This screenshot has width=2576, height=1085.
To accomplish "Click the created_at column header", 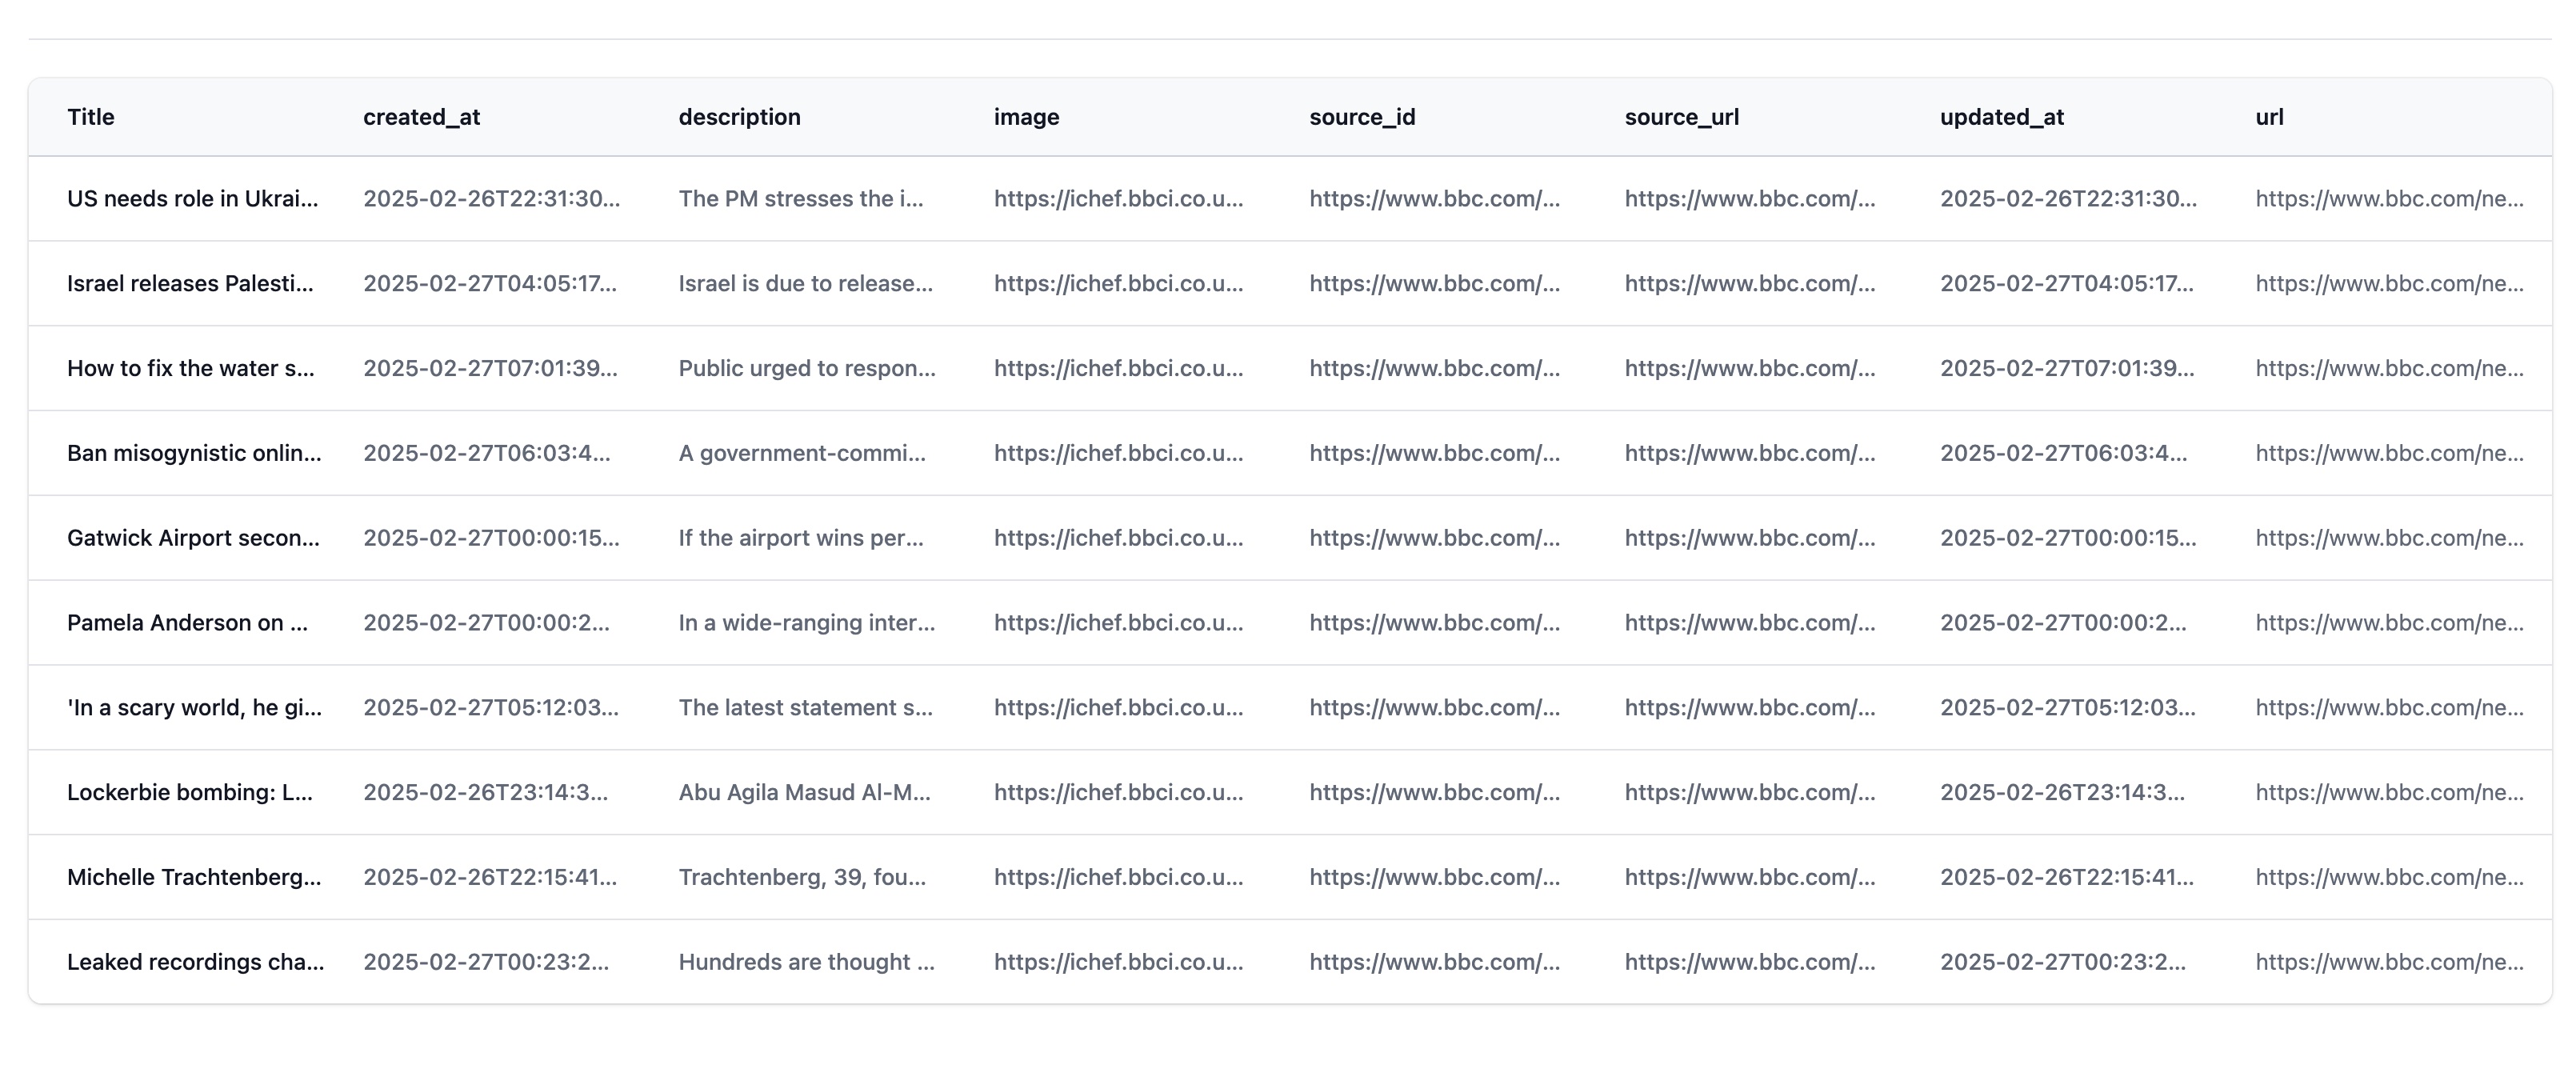I will (x=421, y=117).
